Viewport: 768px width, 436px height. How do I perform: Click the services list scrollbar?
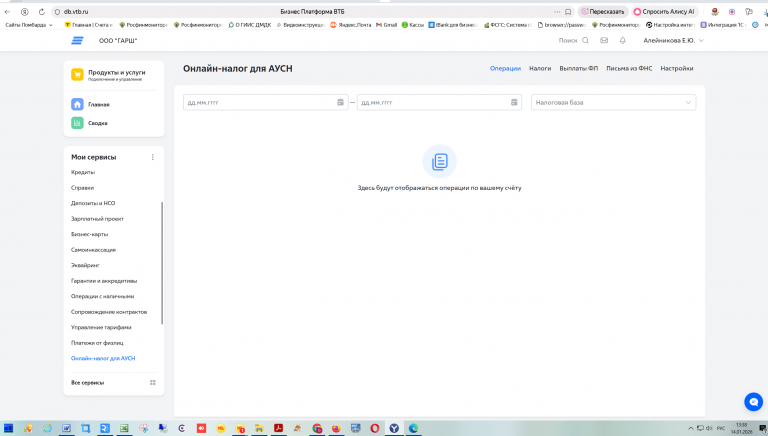[x=162, y=263]
